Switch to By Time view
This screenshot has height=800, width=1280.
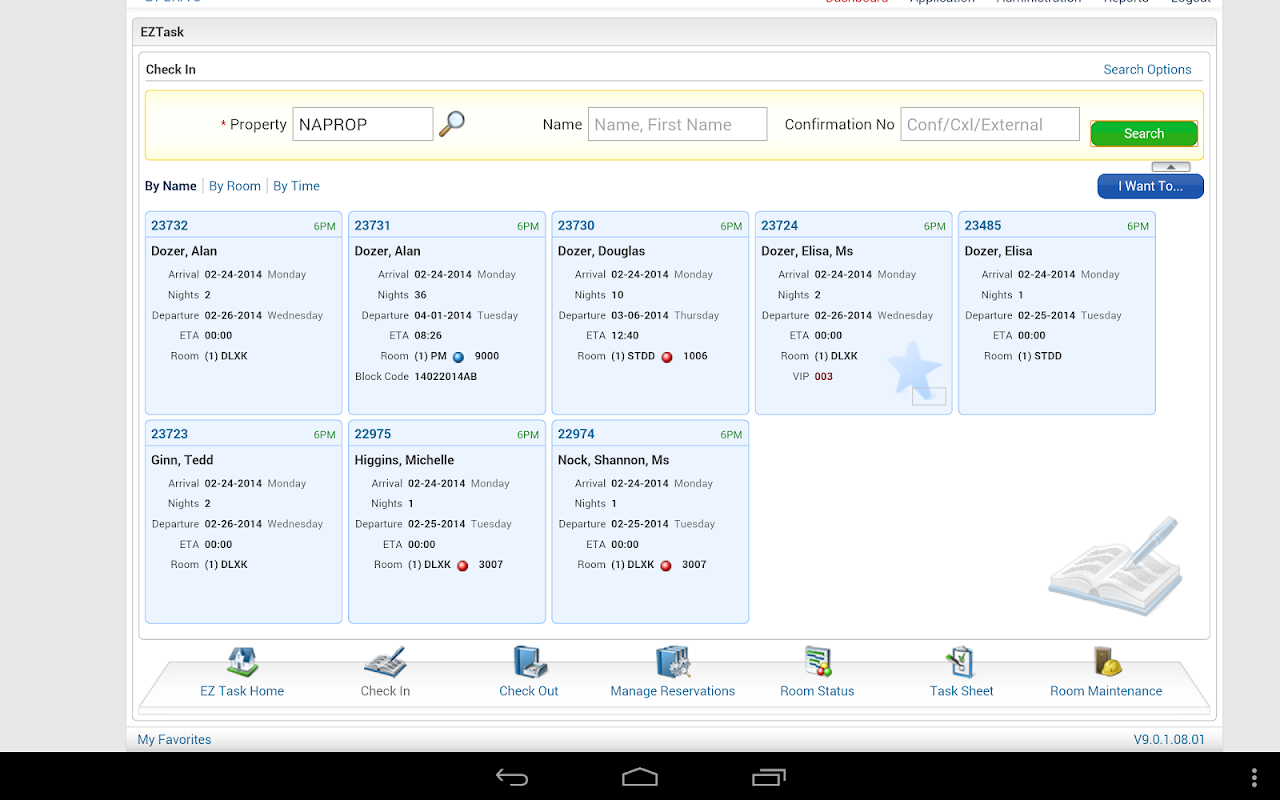[x=297, y=186]
